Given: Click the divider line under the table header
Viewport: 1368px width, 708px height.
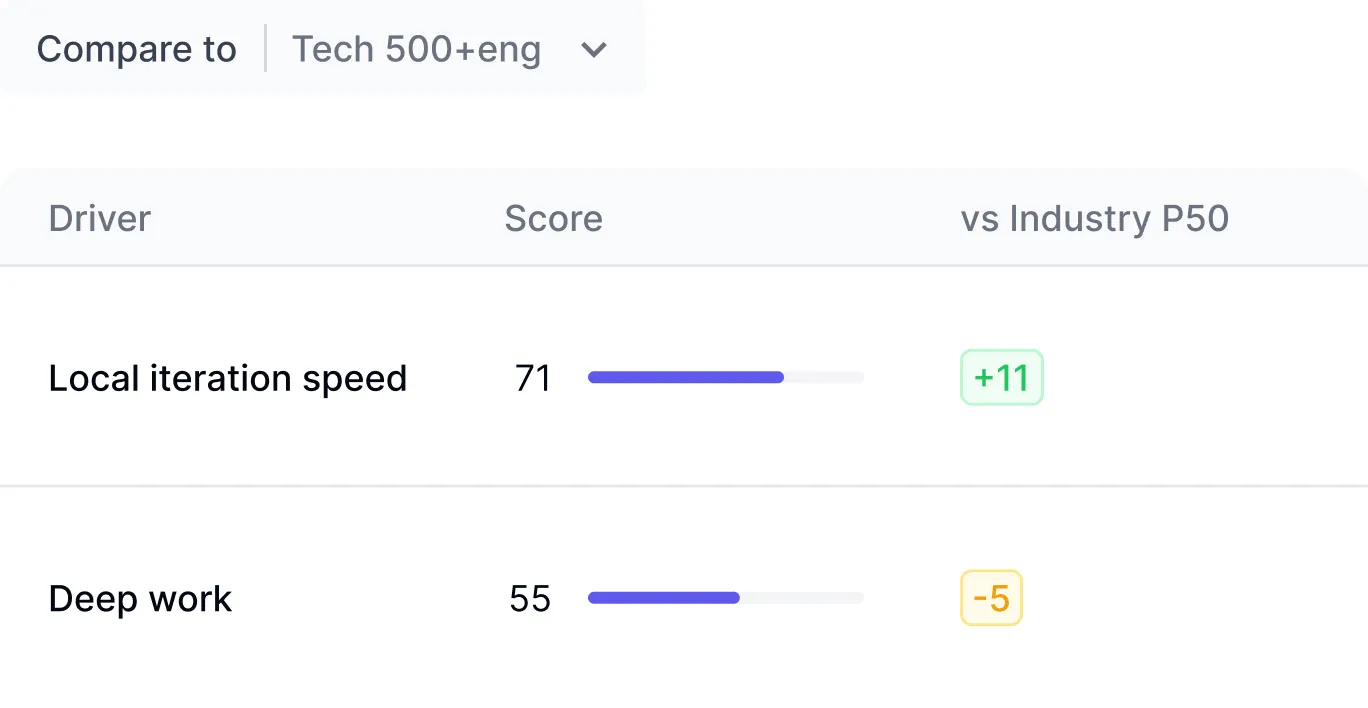Looking at the screenshot, I should pyautogui.click(x=684, y=266).
